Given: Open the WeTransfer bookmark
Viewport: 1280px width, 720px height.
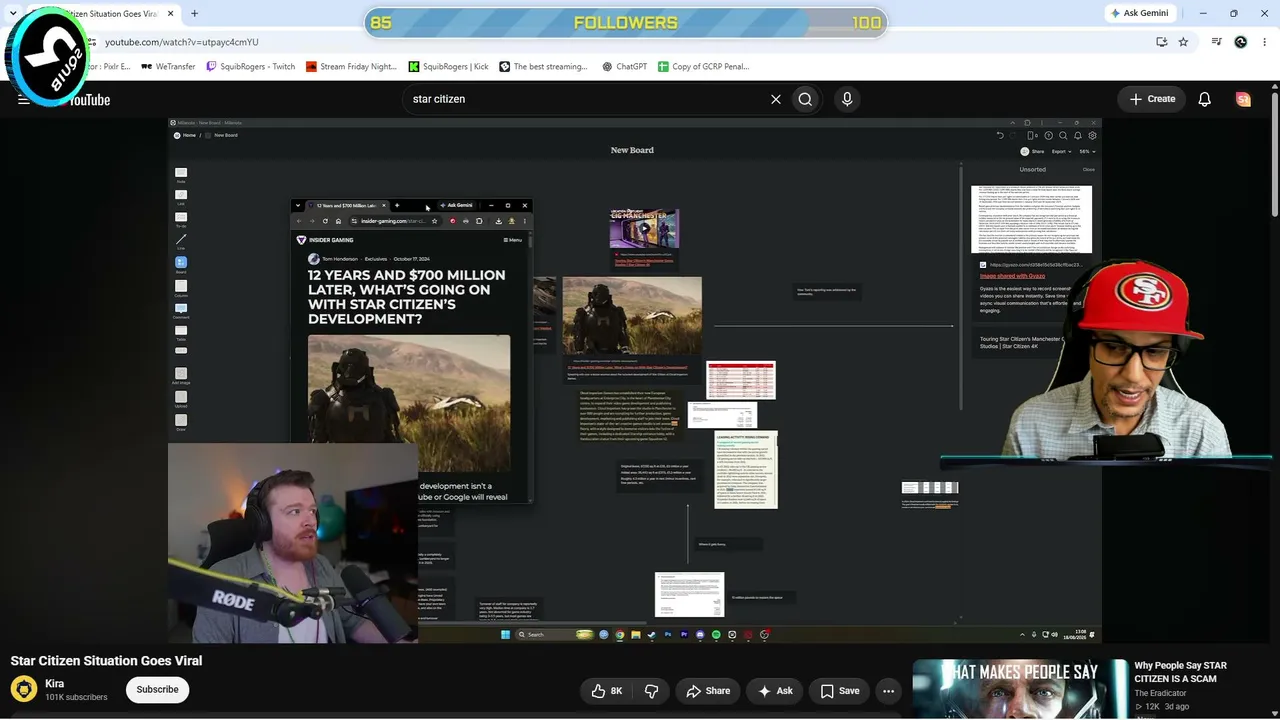Looking at the screenshot, I should pyautogui.click(x=168, y=66).
